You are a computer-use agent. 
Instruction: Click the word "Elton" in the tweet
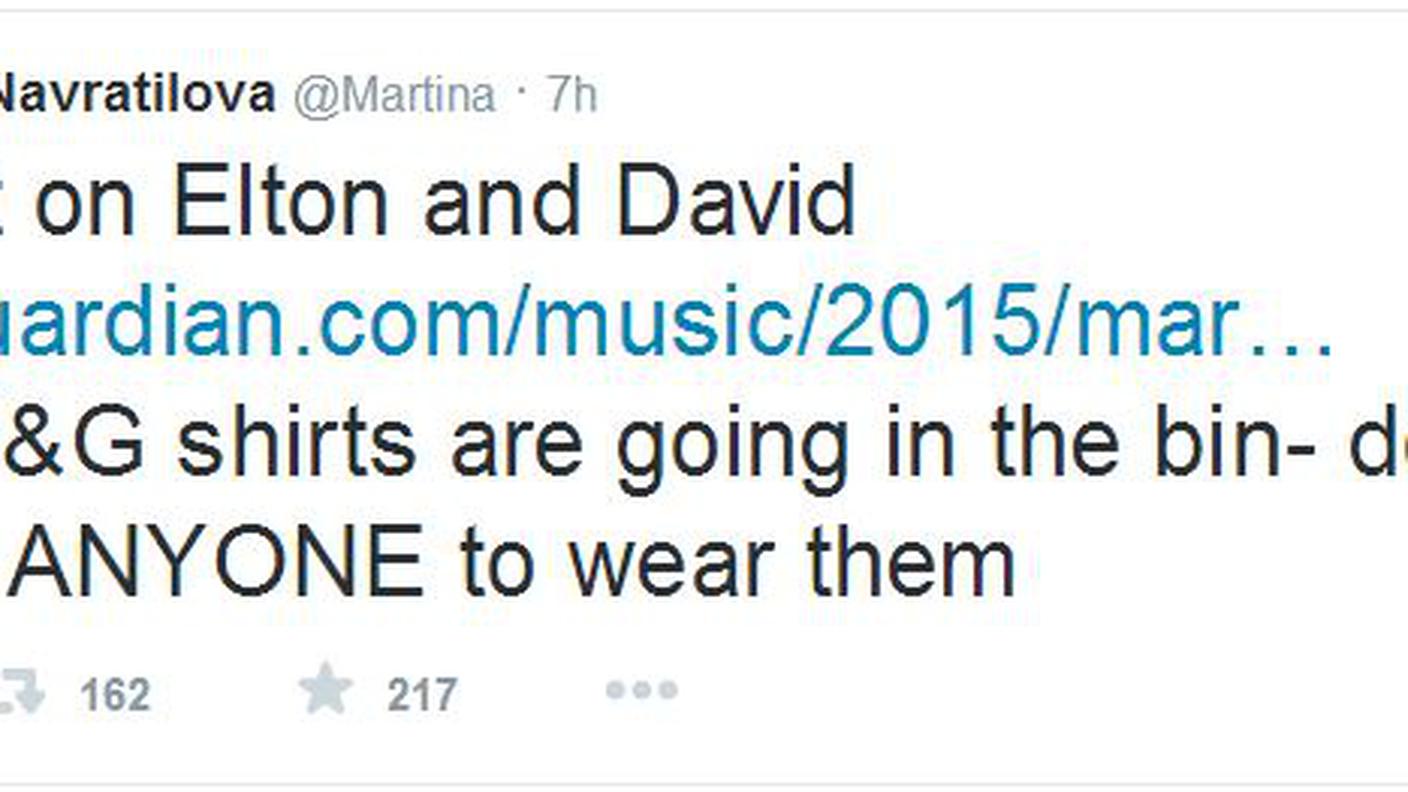click(281, 200)
